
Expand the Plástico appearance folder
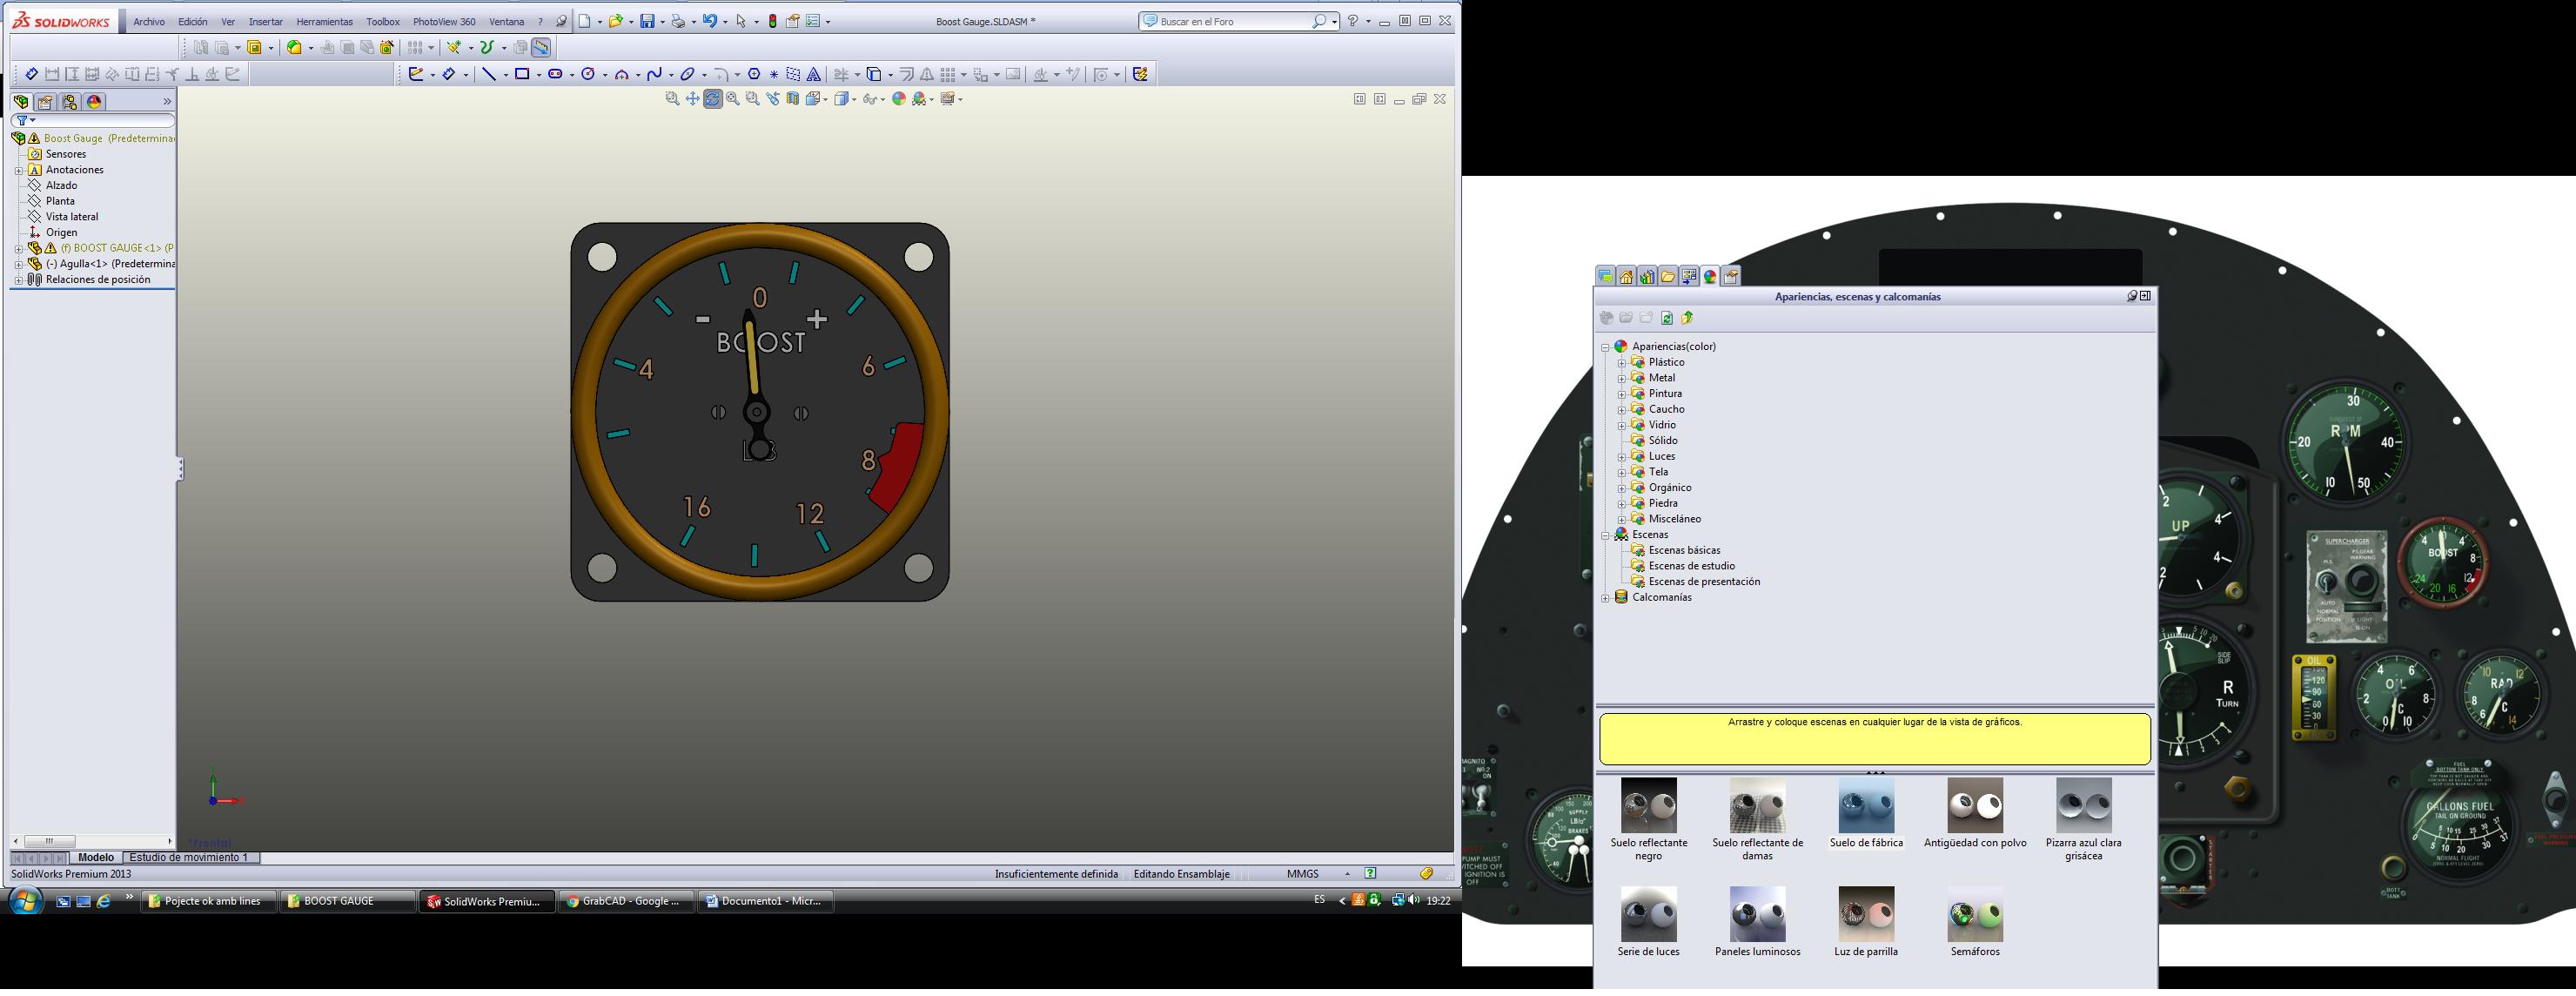pyautogui.click(x=1622, y=363)
